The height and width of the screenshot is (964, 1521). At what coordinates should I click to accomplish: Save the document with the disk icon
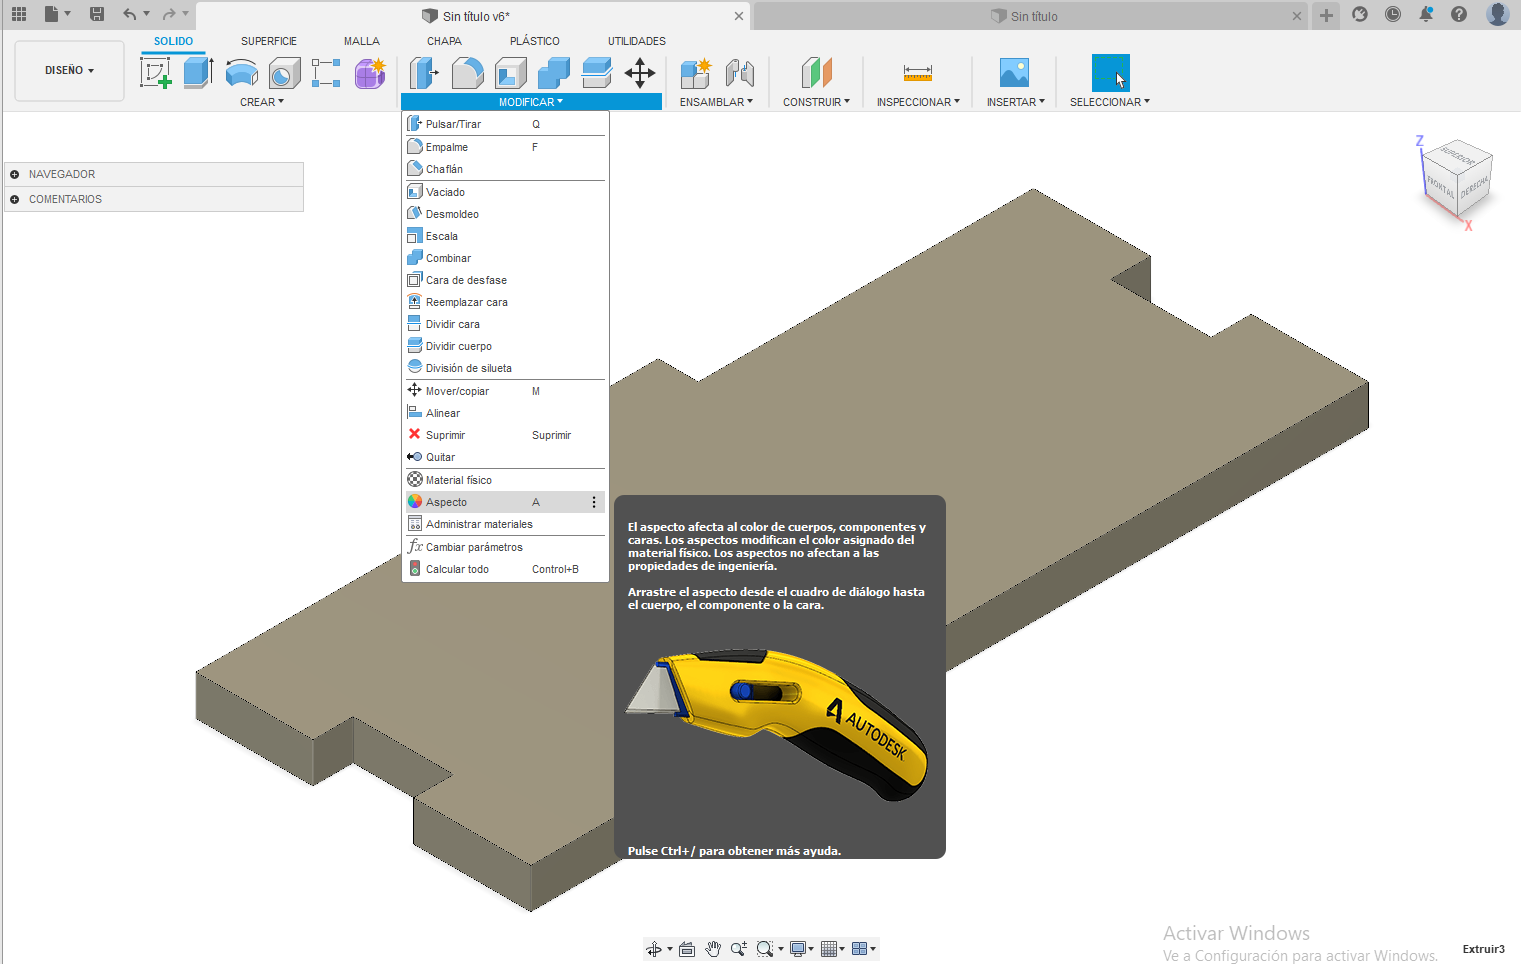[97, 14]
